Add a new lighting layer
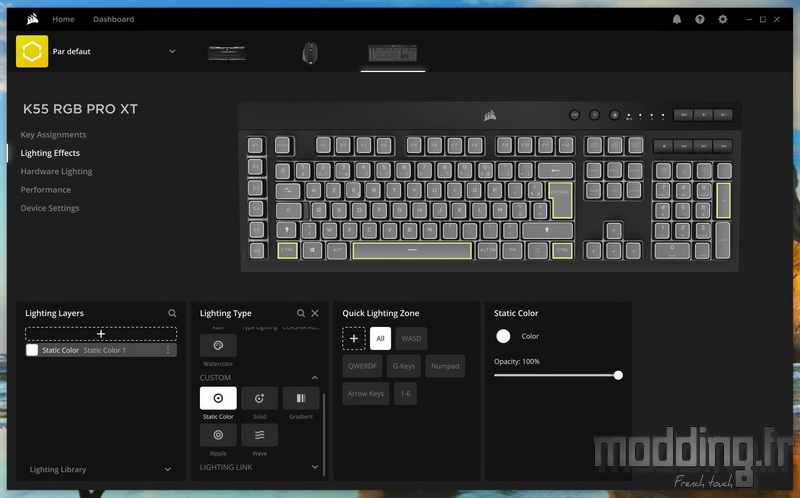The width and height of the screenshot is (800, 498). (101, 334)
